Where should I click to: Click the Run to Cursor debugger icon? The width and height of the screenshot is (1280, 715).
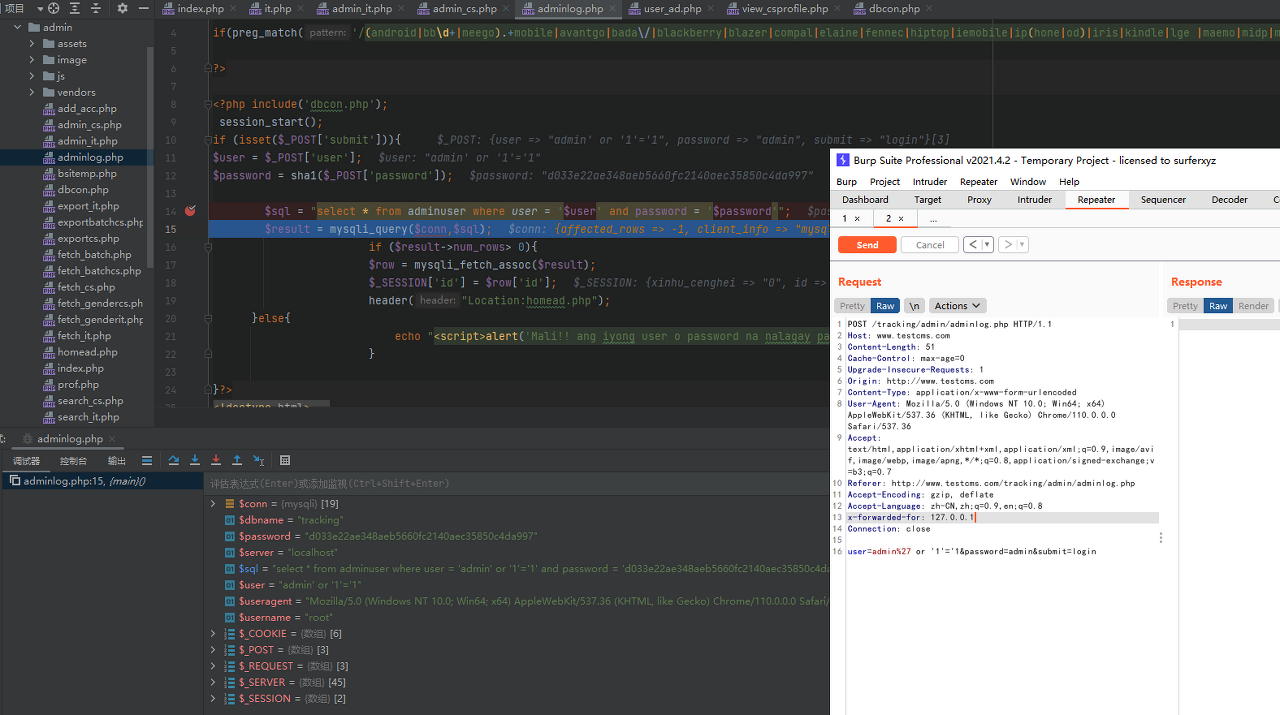click(x=258, y=460)
